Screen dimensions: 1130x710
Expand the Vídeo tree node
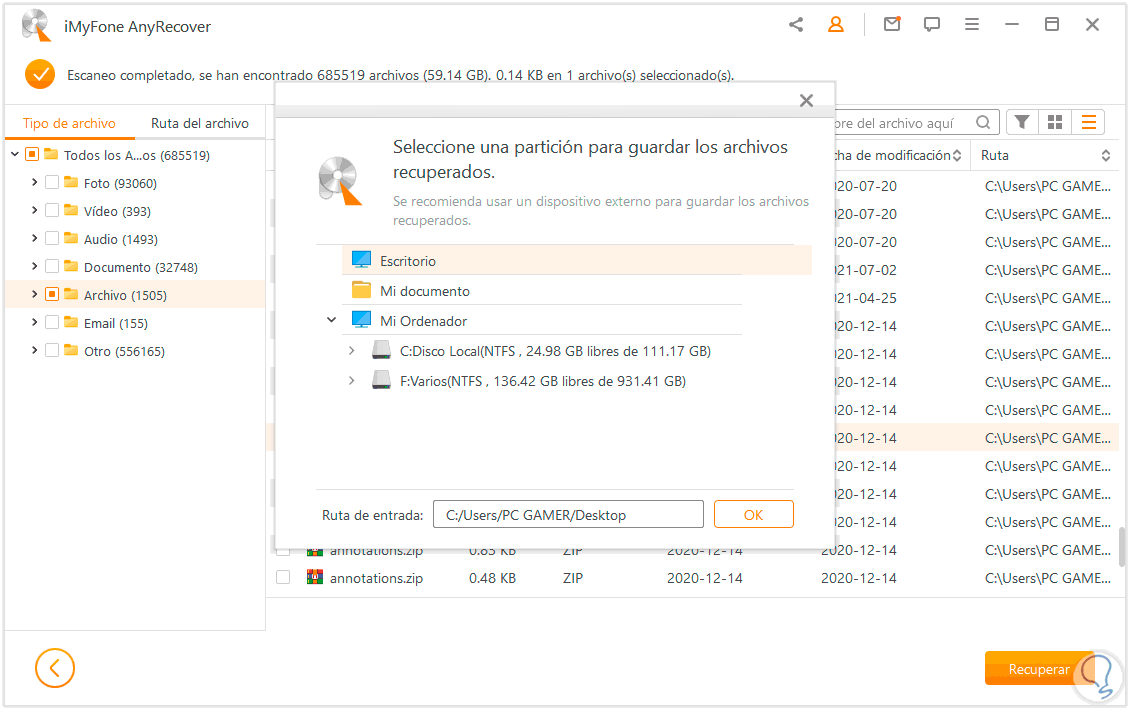coord(34,210)
